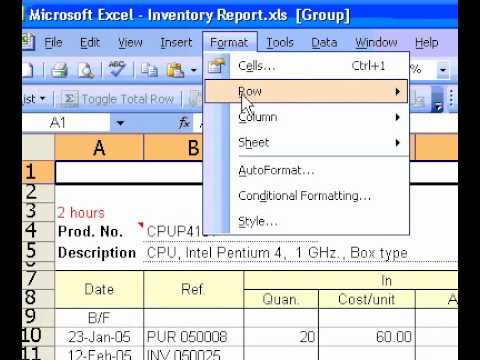Select row 10 header
Image resolution: width=480 pixels, height=360 pixels.
38,336
